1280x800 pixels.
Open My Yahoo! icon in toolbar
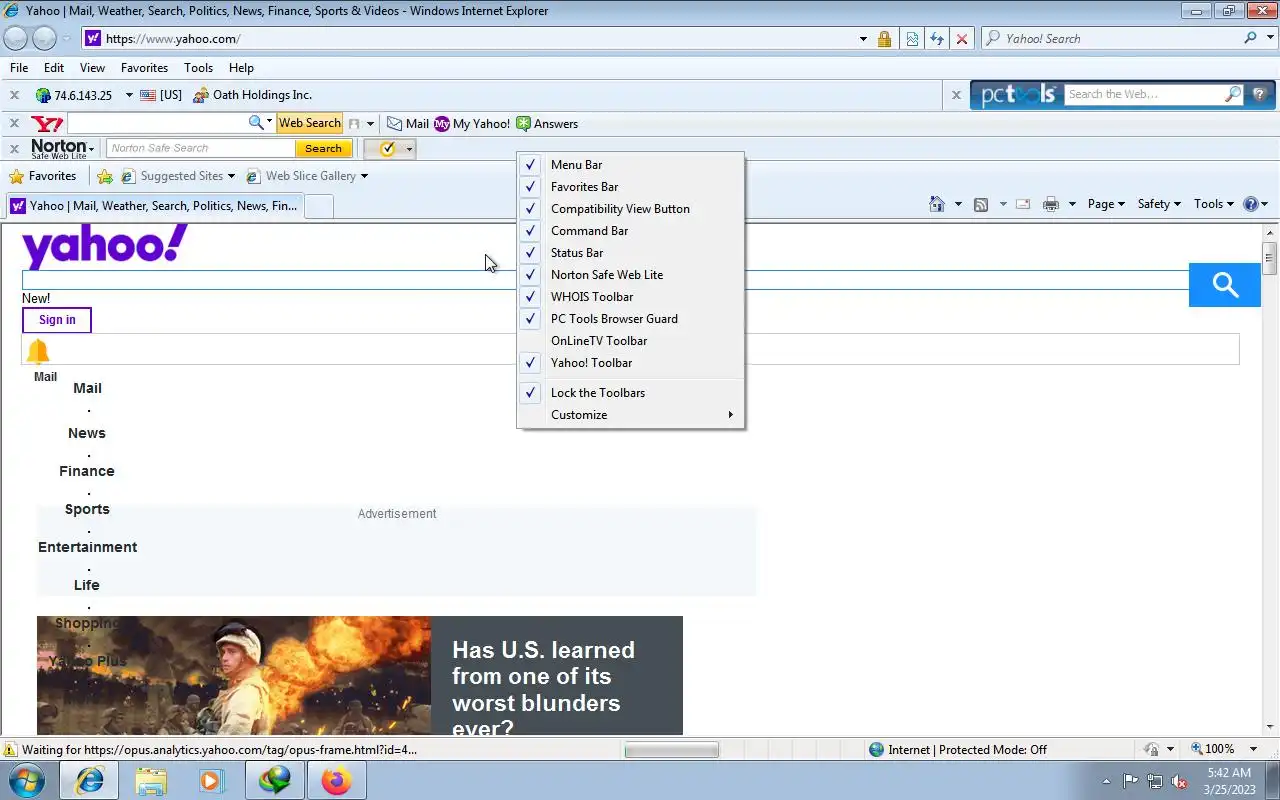[442, 124]
